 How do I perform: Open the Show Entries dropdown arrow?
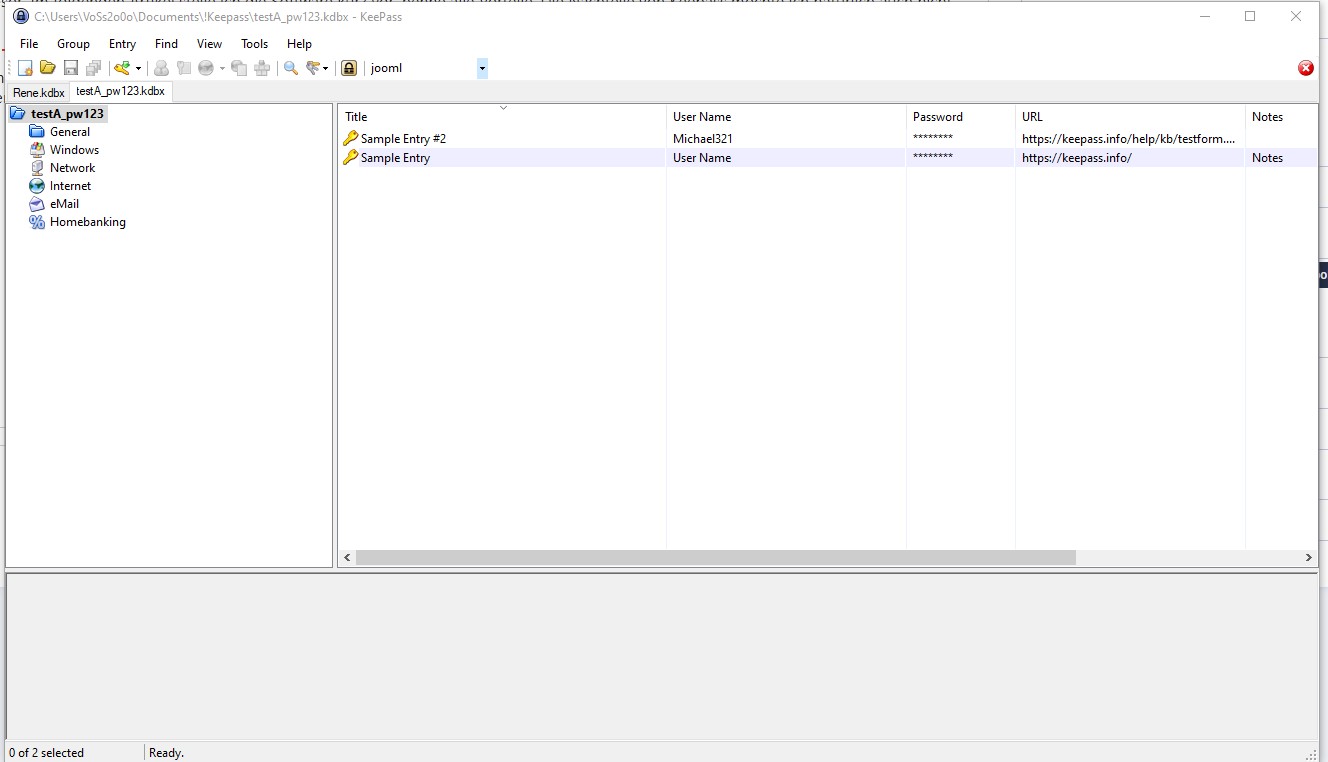[x=325, y=68]
